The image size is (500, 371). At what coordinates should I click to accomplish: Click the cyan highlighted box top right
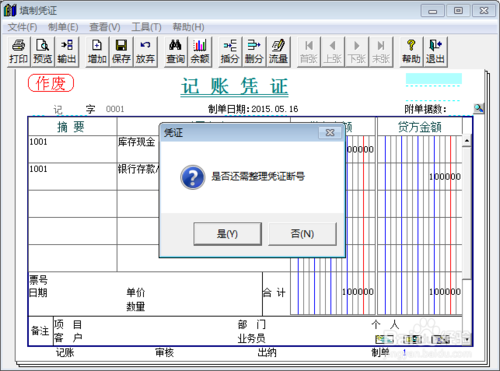434,79
